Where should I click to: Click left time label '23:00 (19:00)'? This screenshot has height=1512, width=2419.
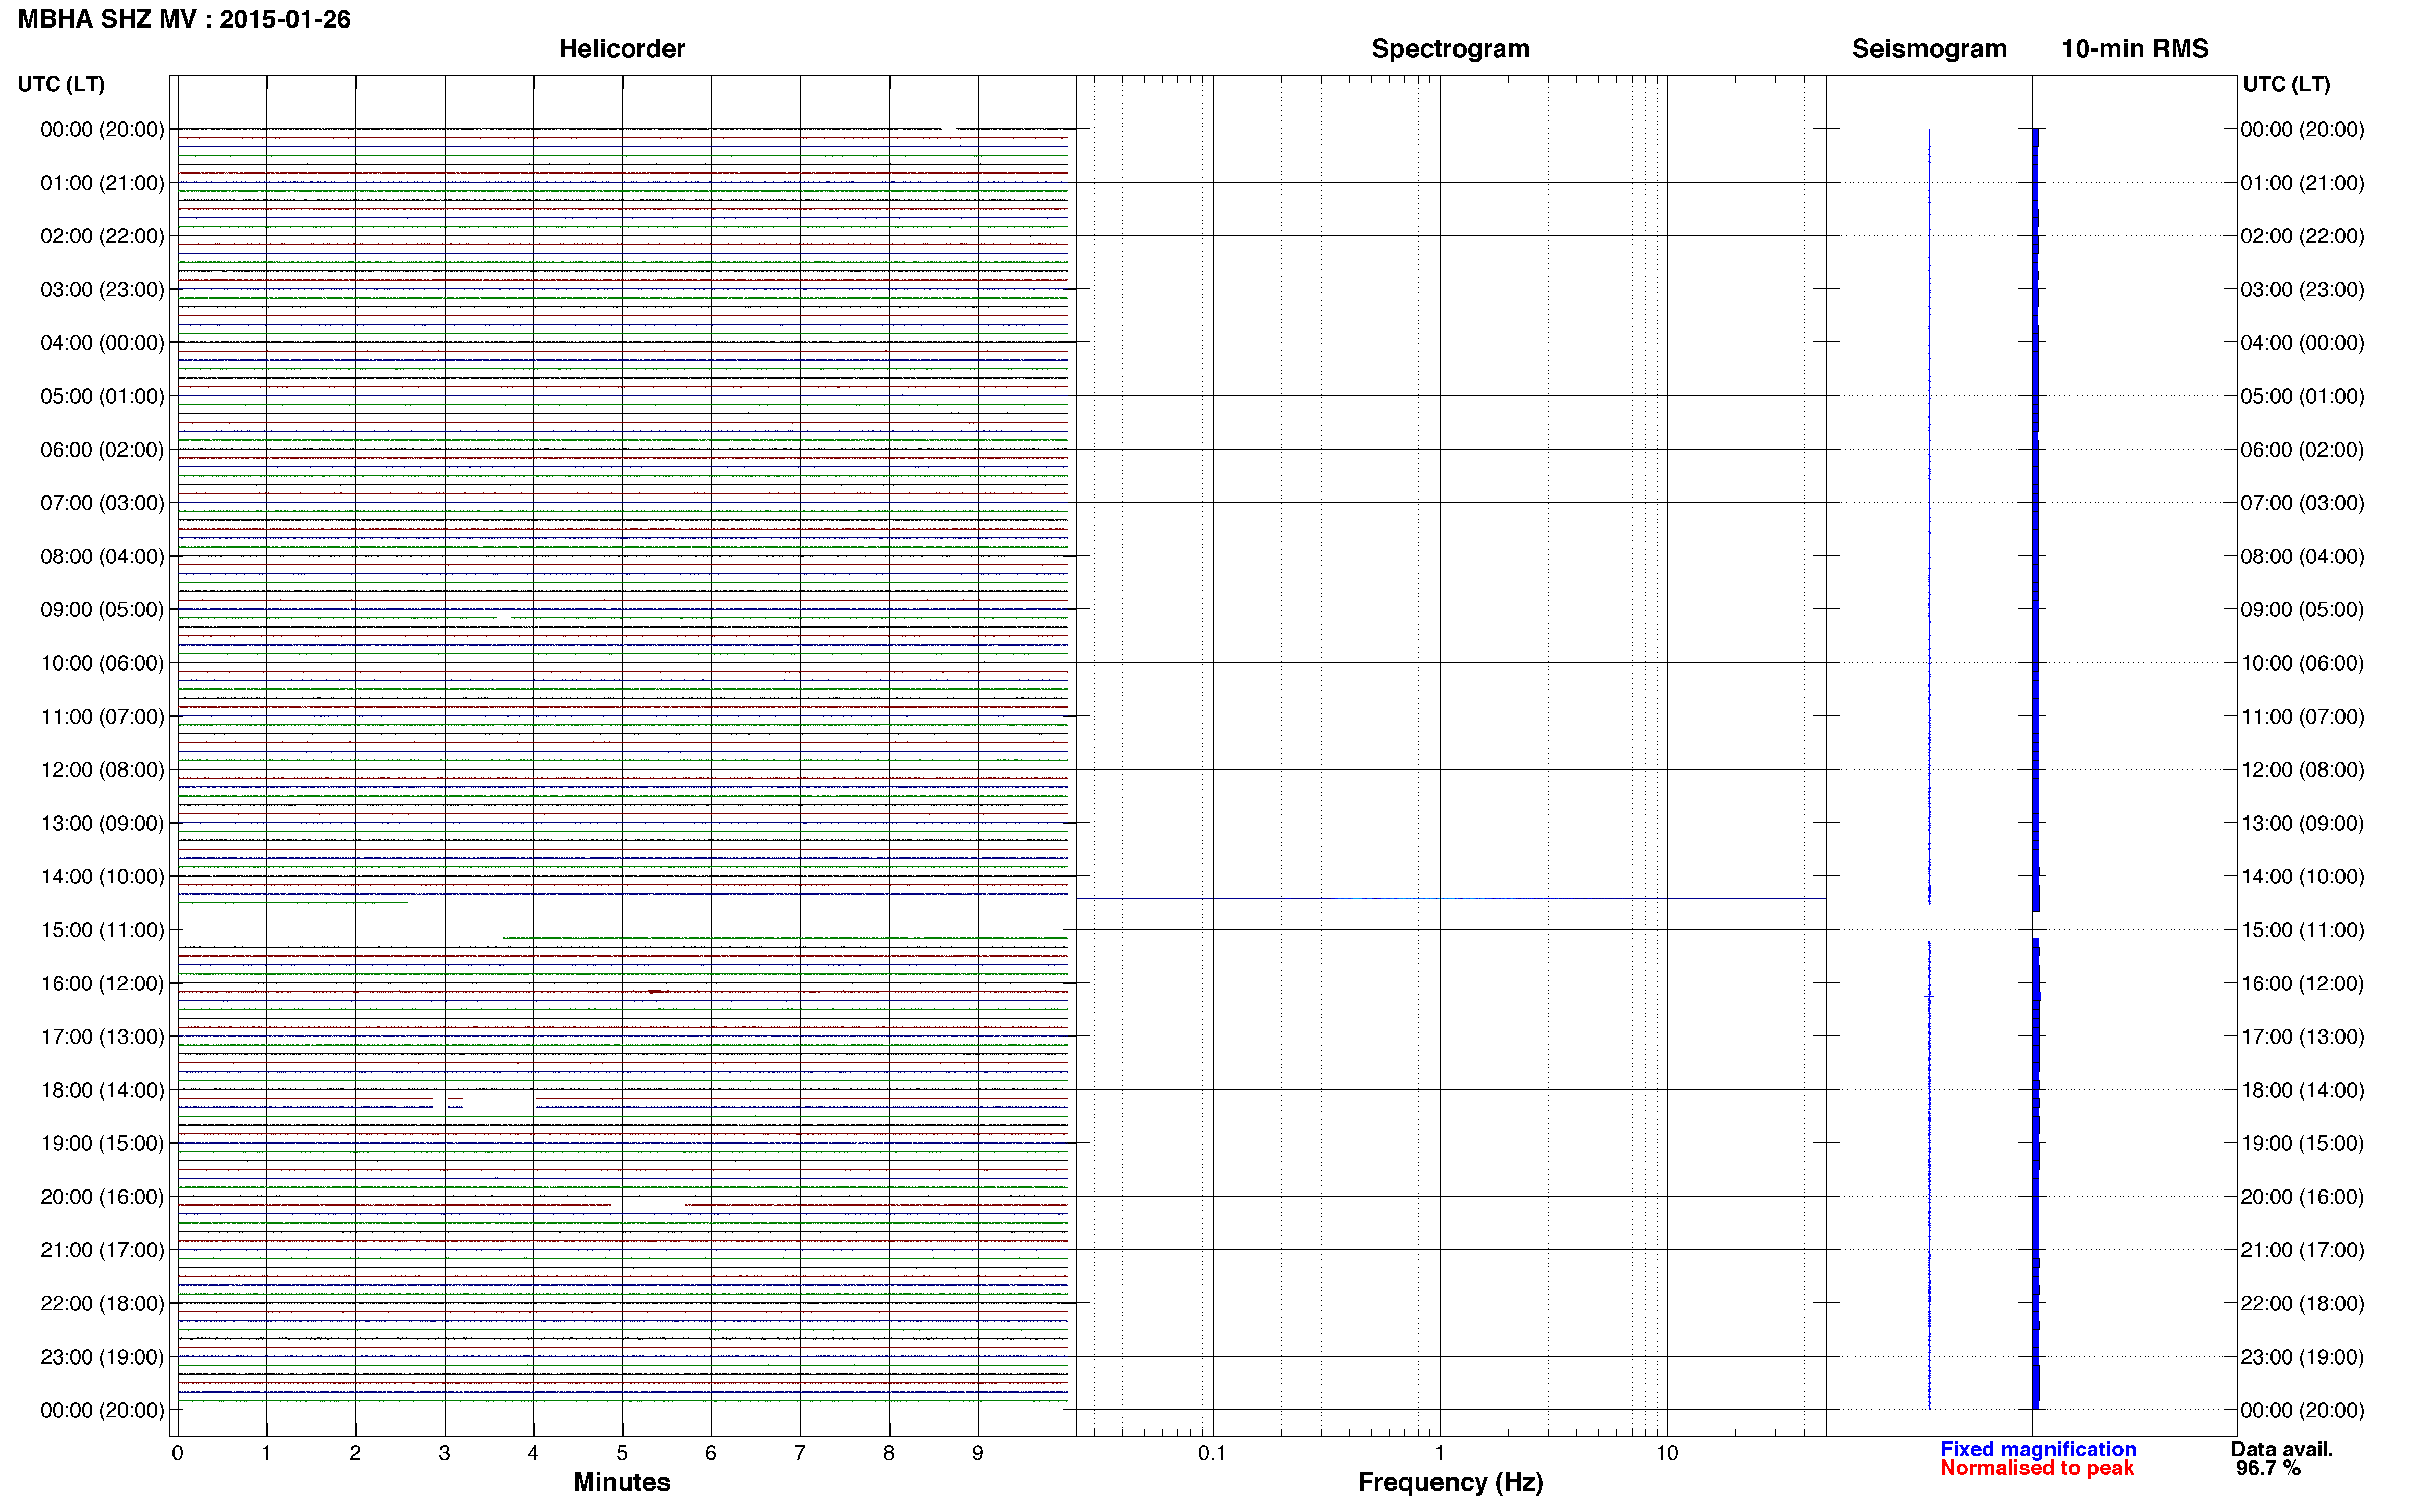[102, 1357]
